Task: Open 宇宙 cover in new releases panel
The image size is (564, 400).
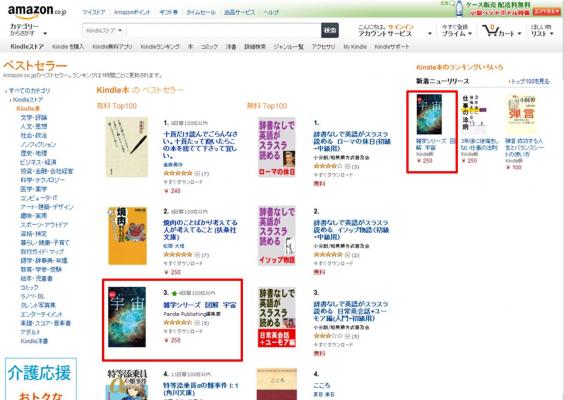Action: (x=429, y=114)
